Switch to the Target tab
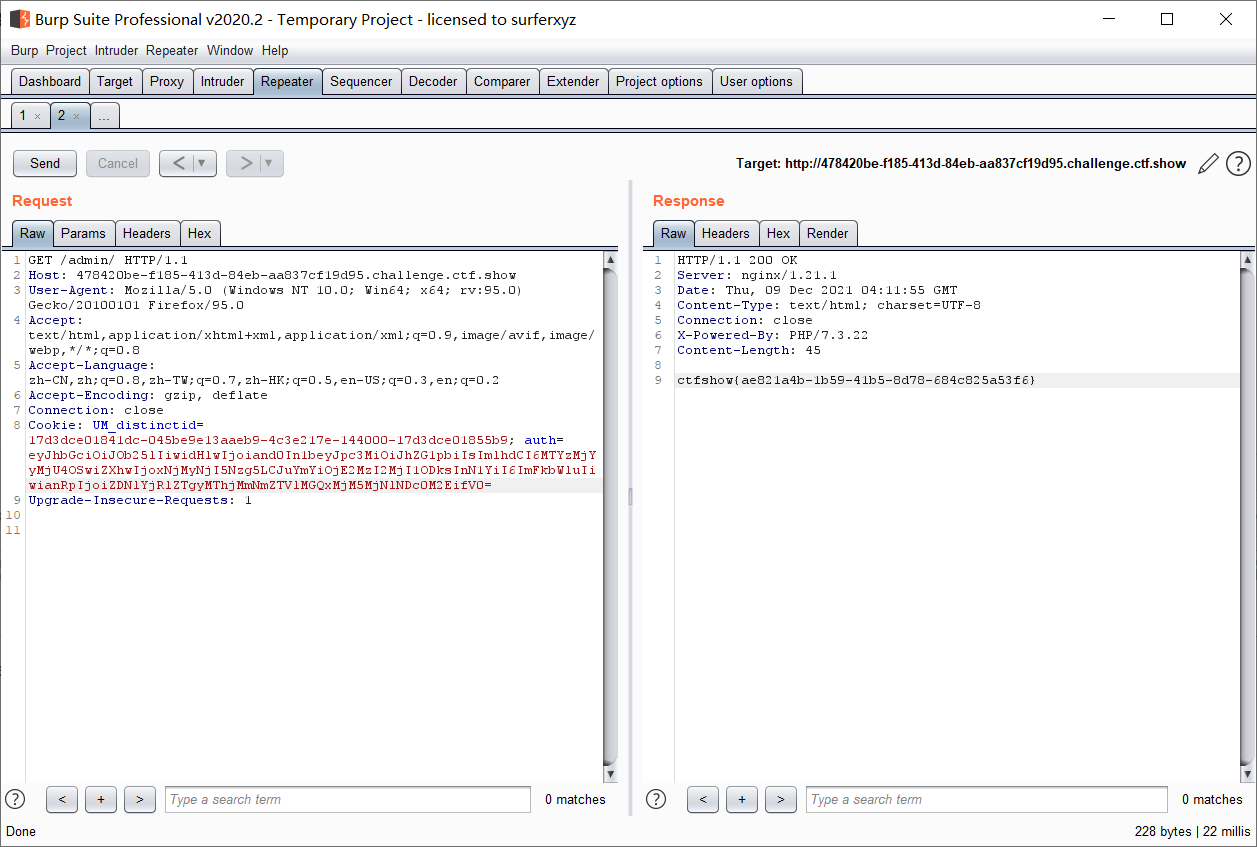The image size is (1257, 847). click(x=115, y=82)
